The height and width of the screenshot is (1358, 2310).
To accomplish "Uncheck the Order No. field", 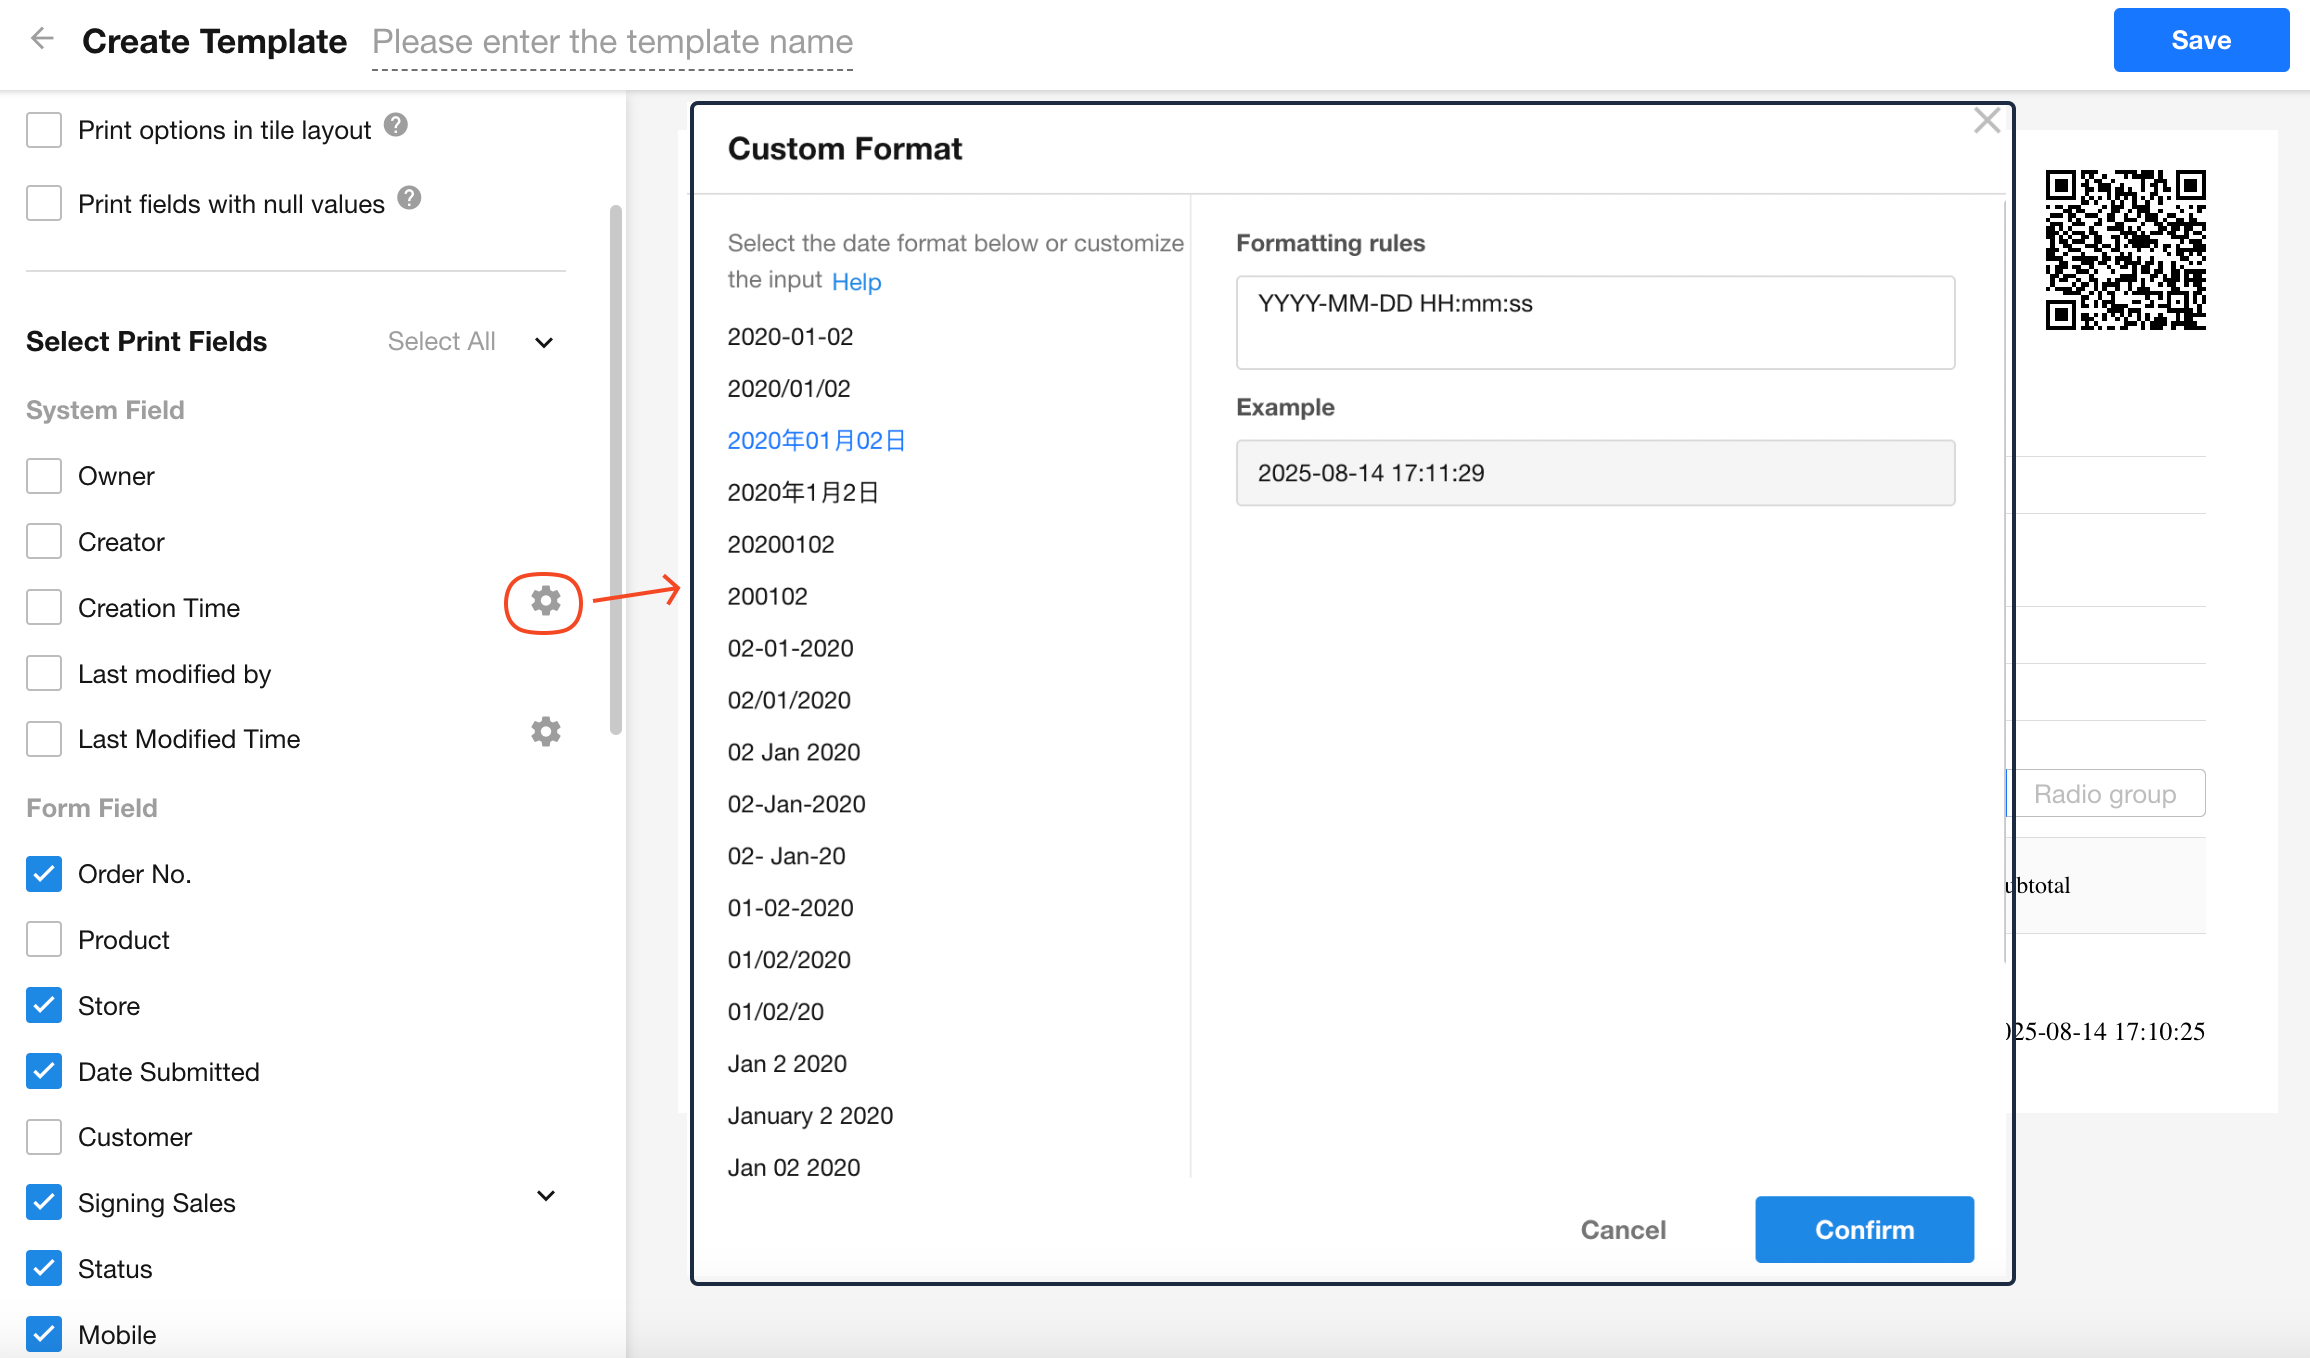I will point(44,874).
